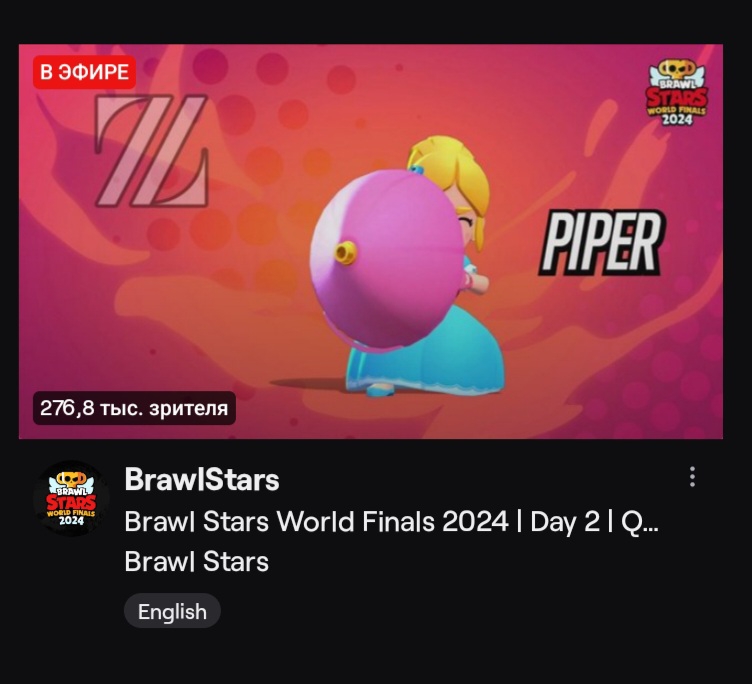752x684 pixels.
Task: Open the Brawl Stars game category link
Action: click(197, 562)
